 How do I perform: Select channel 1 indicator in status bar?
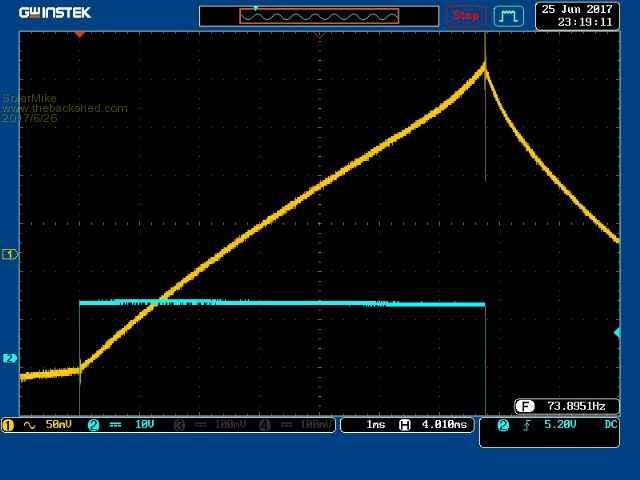point(9,425)
